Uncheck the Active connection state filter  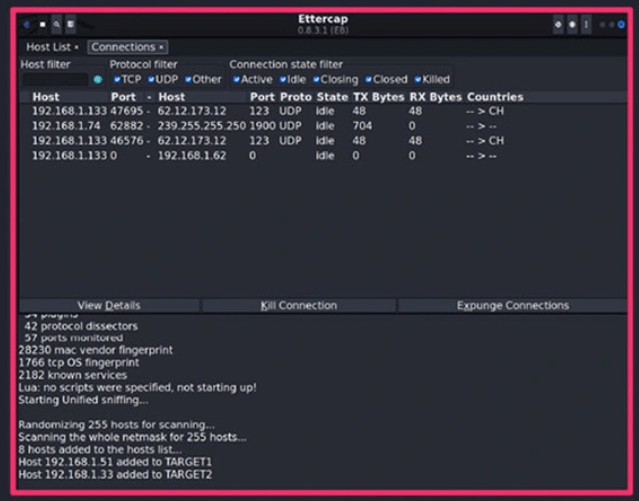pos(236,79)
